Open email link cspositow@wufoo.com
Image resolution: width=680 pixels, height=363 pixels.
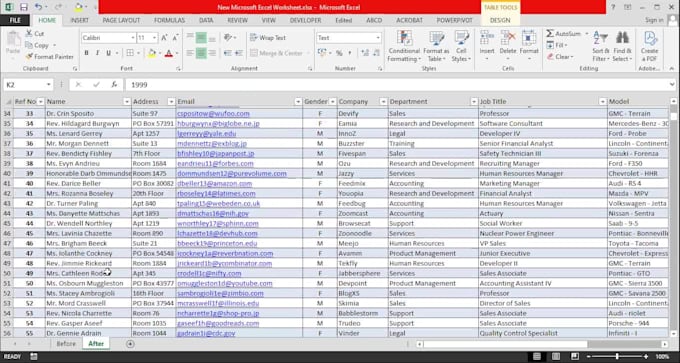pyautogui.click(x=213, y=114)
